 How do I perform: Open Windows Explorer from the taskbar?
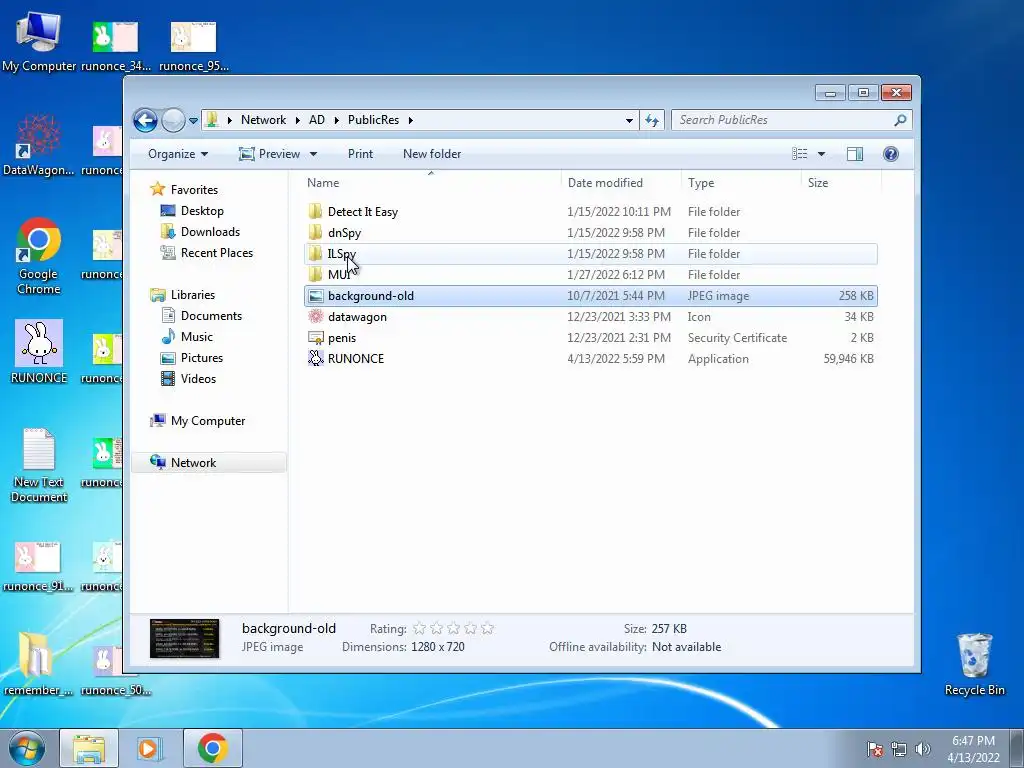(89, 748)
